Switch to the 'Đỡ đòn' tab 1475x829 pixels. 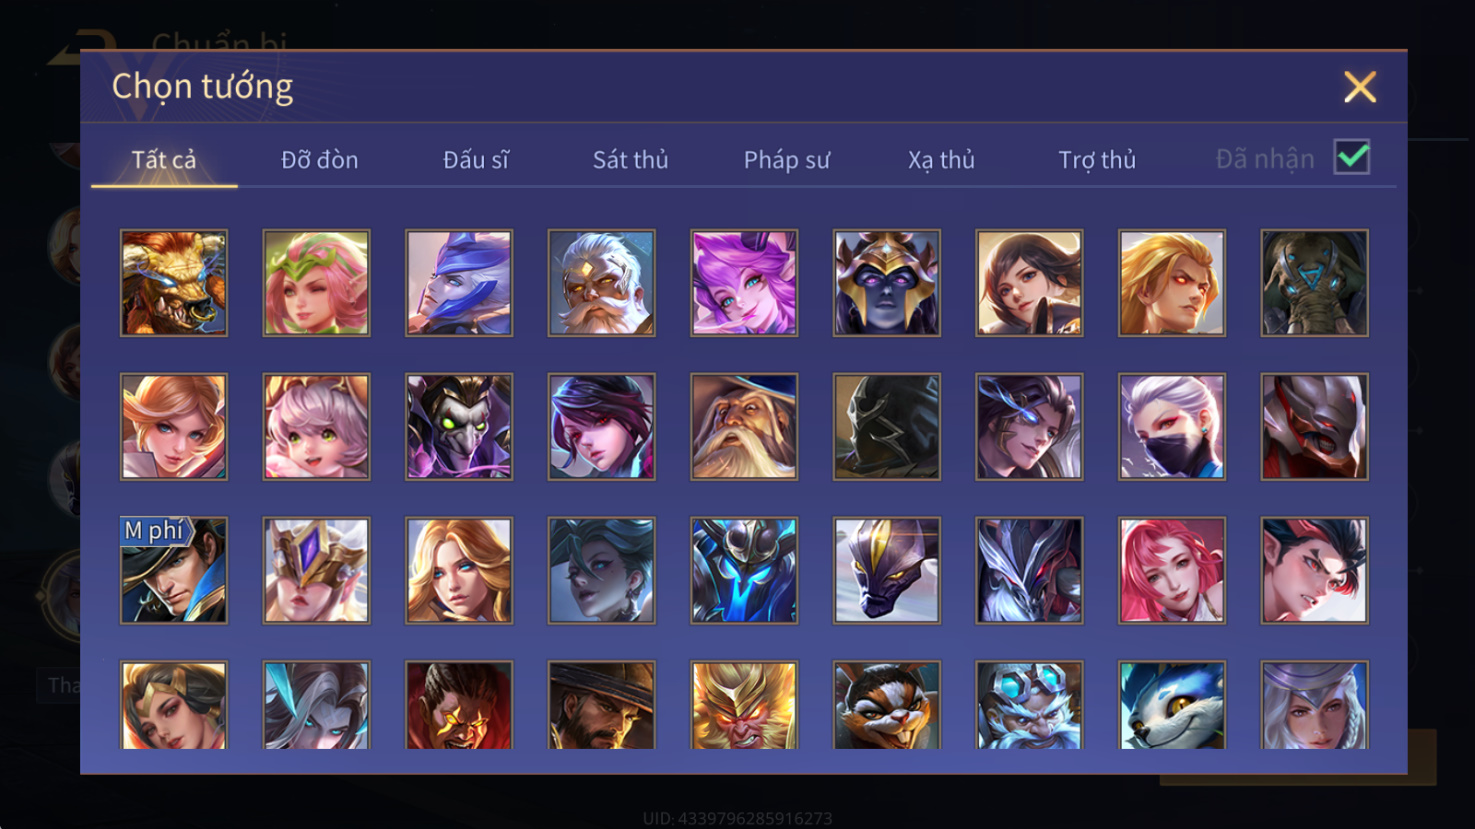pos(319,160)
